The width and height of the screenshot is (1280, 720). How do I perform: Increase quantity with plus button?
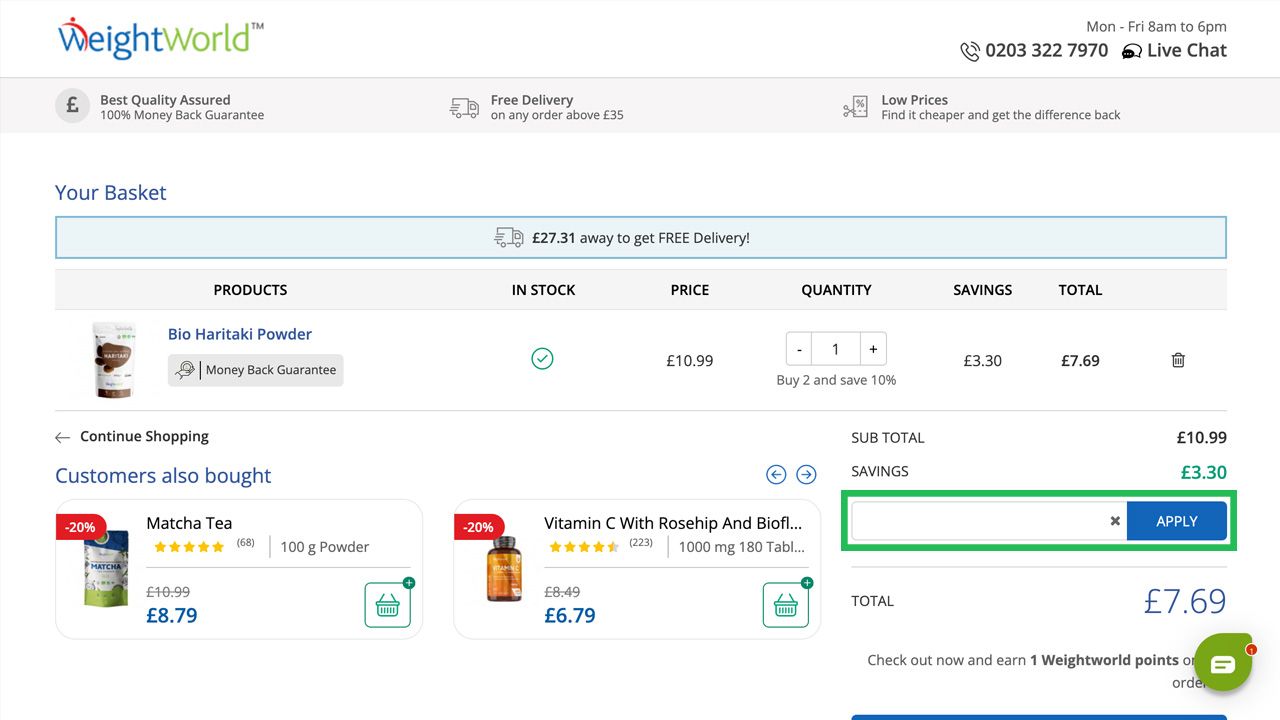click(873, 349)
